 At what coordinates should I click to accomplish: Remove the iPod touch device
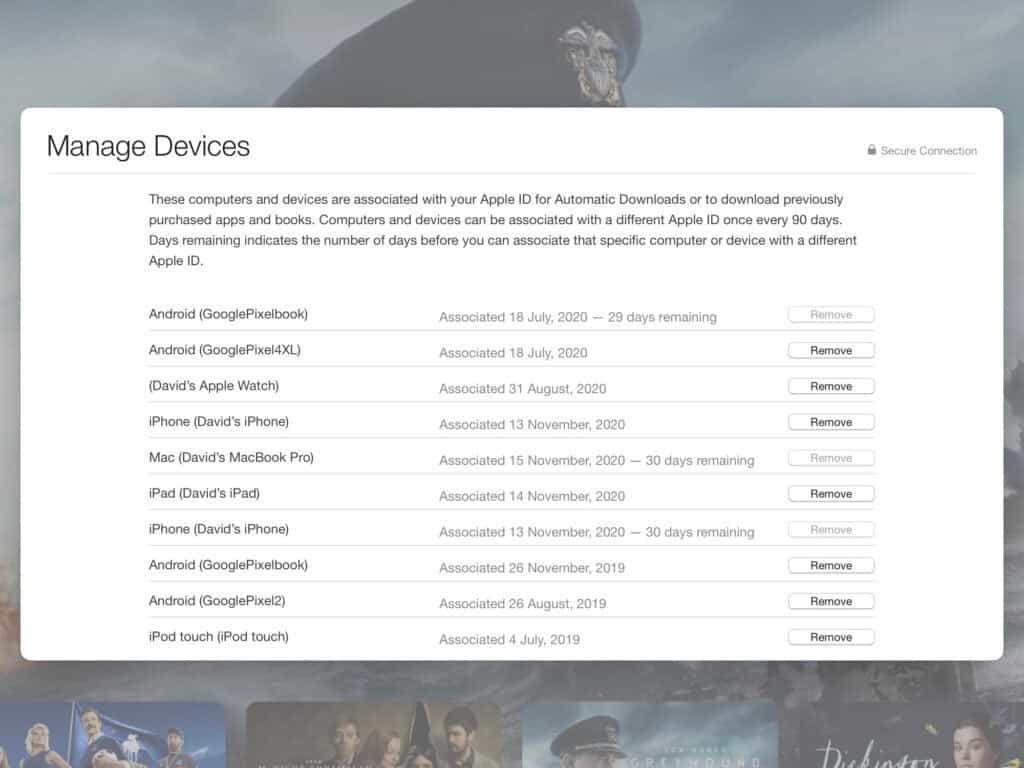(830, 637)
